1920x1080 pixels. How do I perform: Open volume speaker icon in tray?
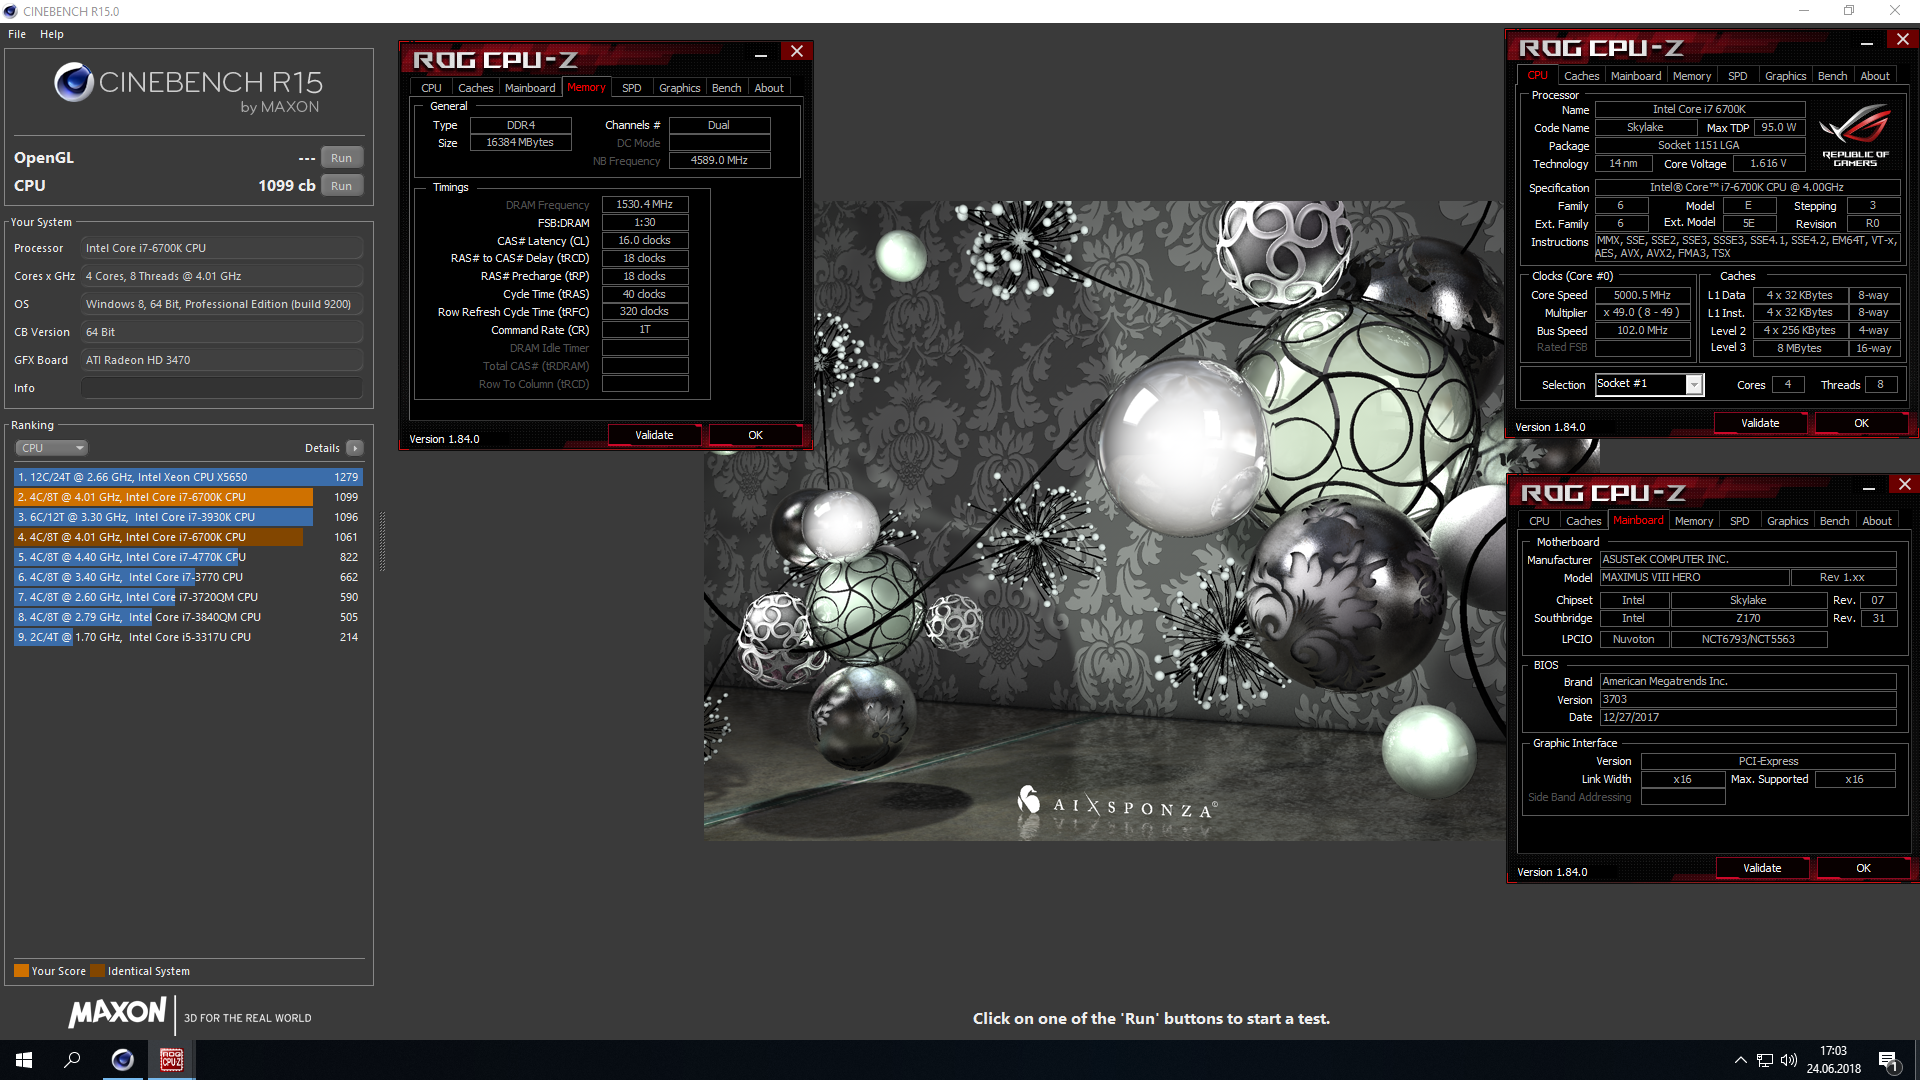coord(1789,1060)
